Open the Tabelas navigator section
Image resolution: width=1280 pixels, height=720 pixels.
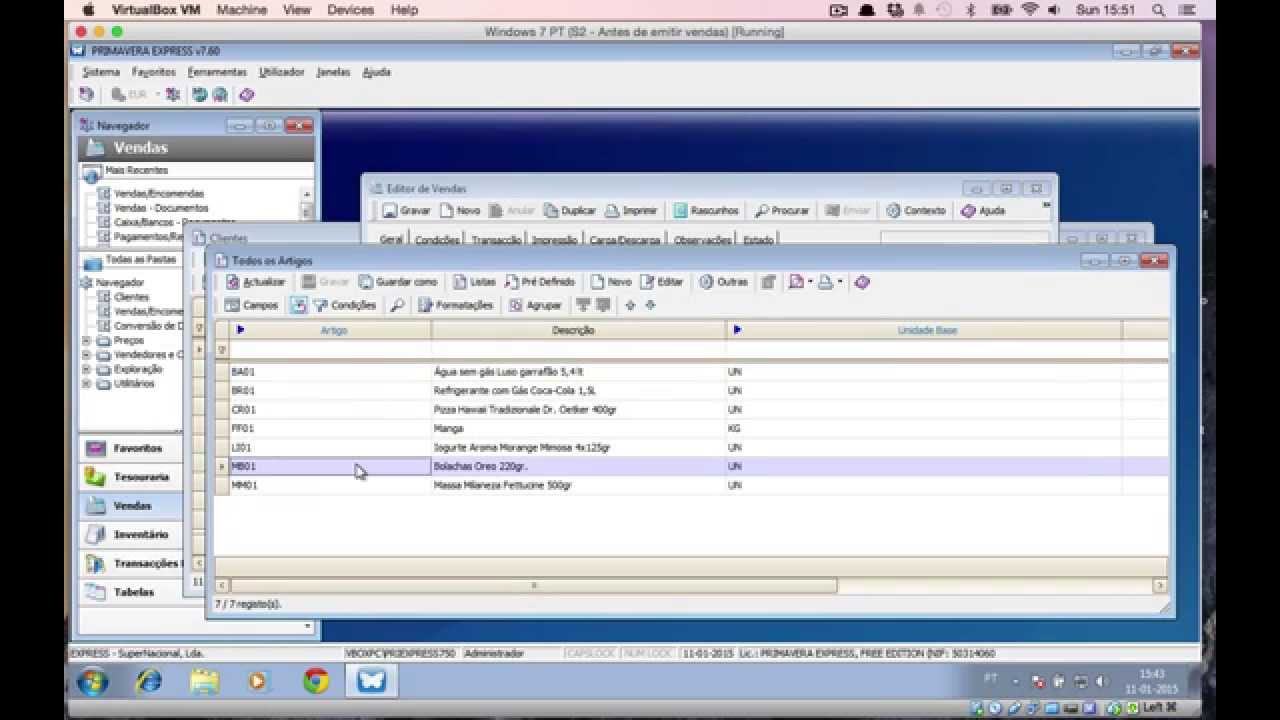click(130, 592)
